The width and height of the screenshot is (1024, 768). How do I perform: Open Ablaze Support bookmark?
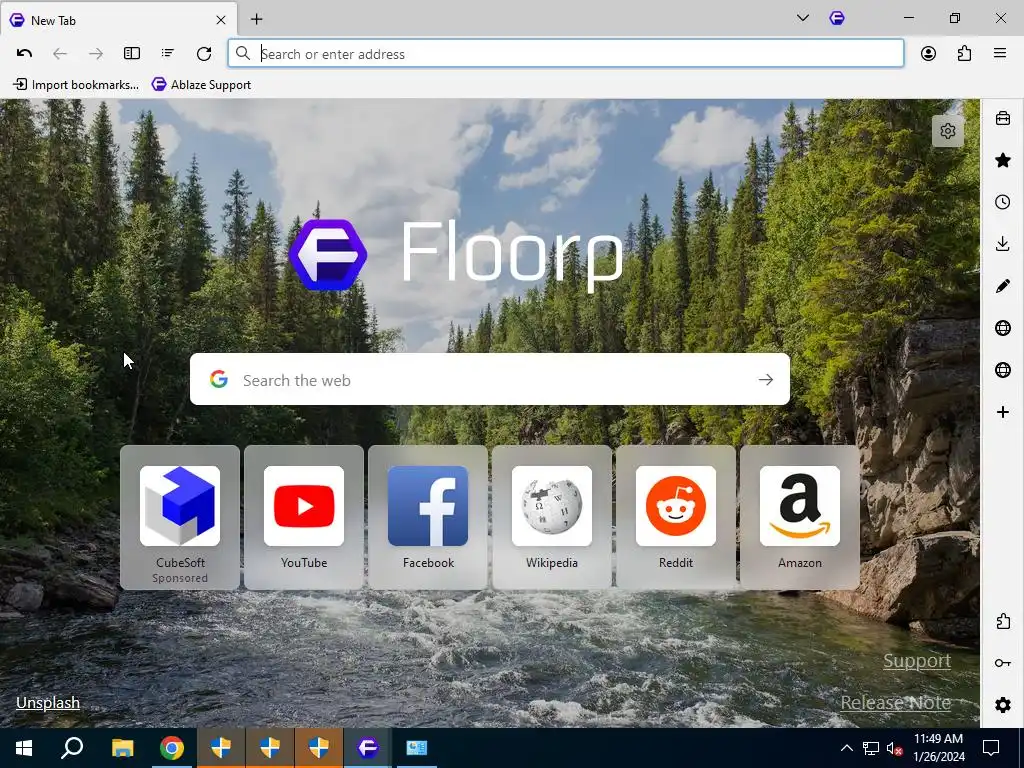[202, 85]
